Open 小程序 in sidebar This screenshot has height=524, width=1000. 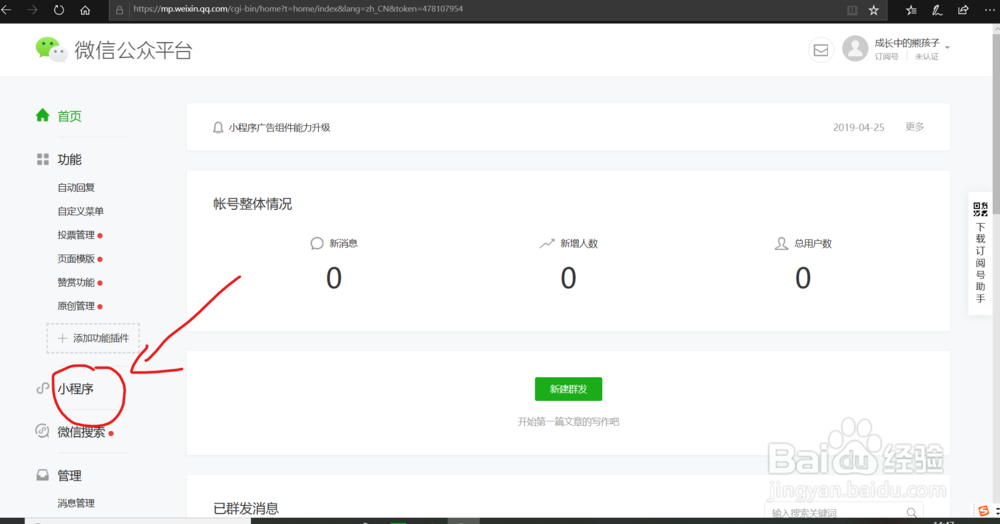pyautogui.click(x=75, y=389)
